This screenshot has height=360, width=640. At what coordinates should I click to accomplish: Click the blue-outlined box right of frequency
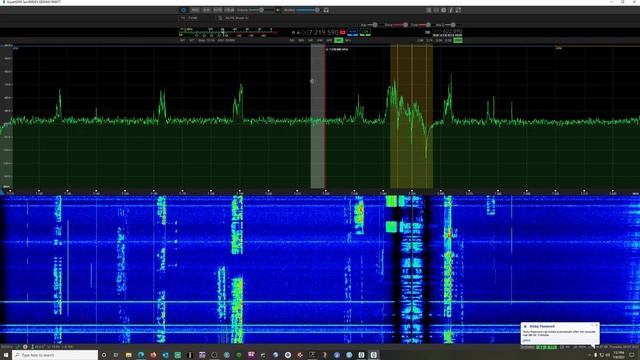point(352,32)
